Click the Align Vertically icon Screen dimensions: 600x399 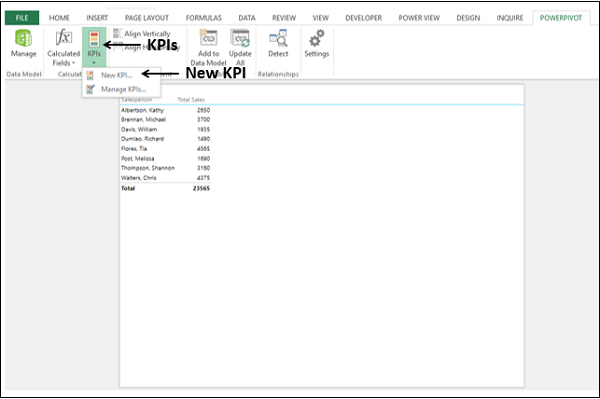pyautogui.click(x=117, y=33)
